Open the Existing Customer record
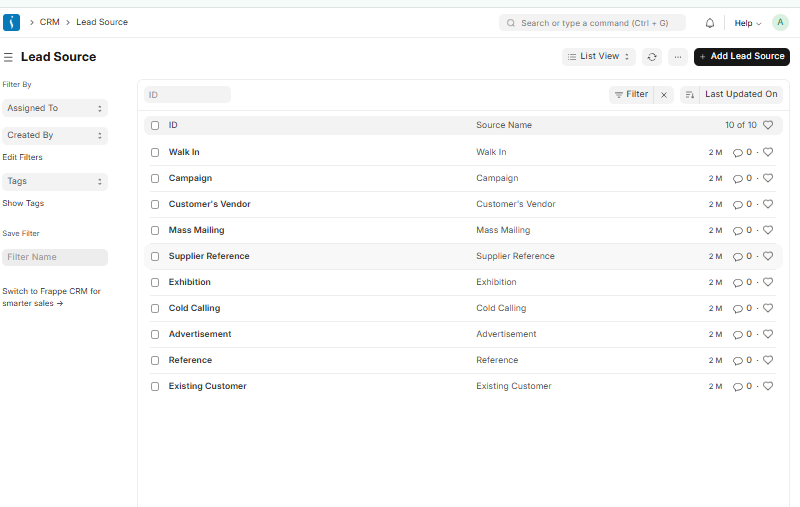Image resolution: width=800 pixels, height=507 pixels. 207,386
